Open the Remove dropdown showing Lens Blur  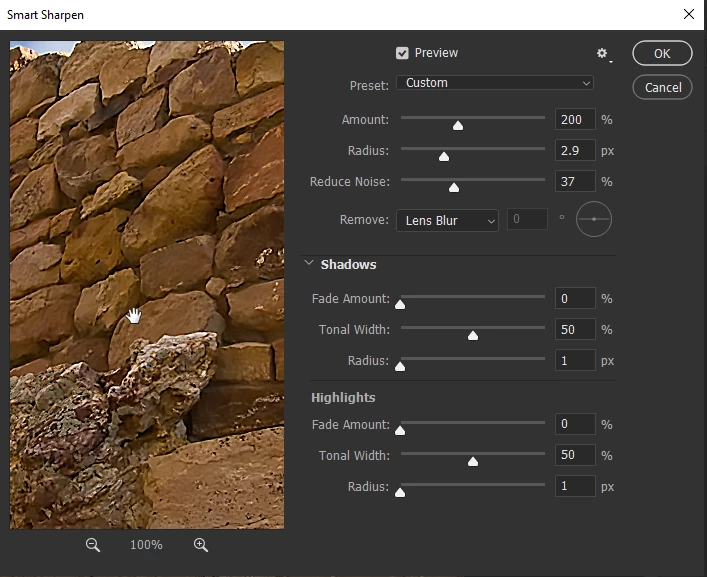pyautogui.click(x=447, y=220)
